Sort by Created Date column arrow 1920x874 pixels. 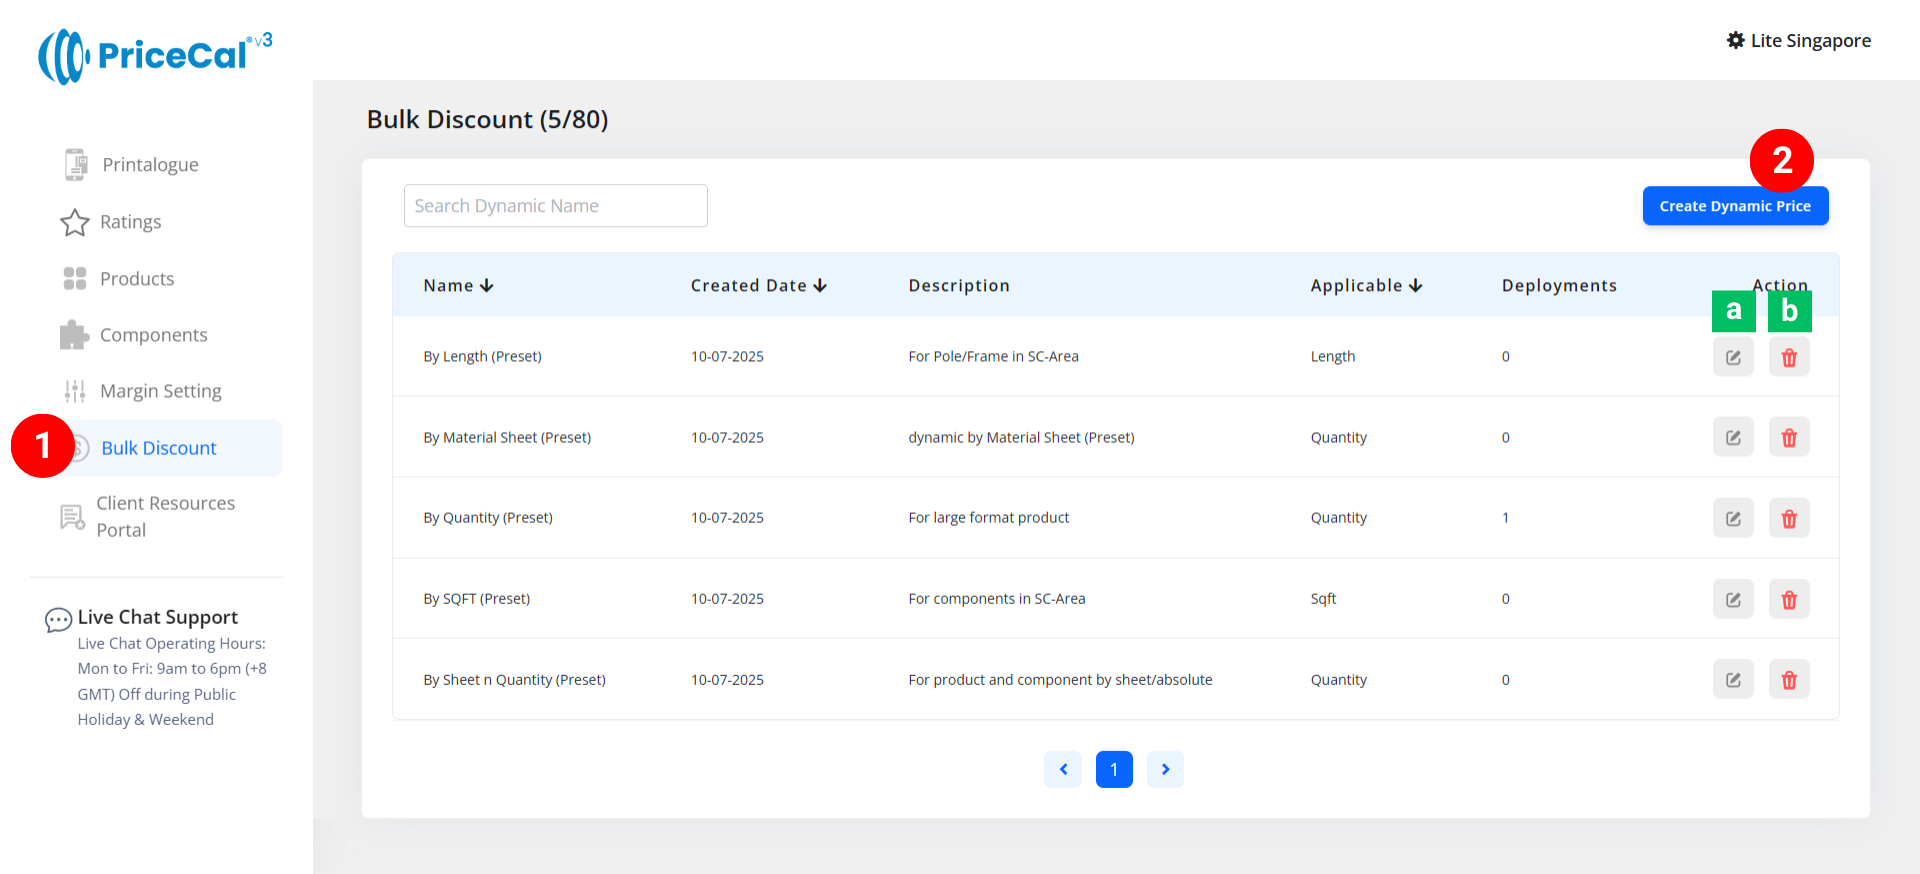(820, 286)
